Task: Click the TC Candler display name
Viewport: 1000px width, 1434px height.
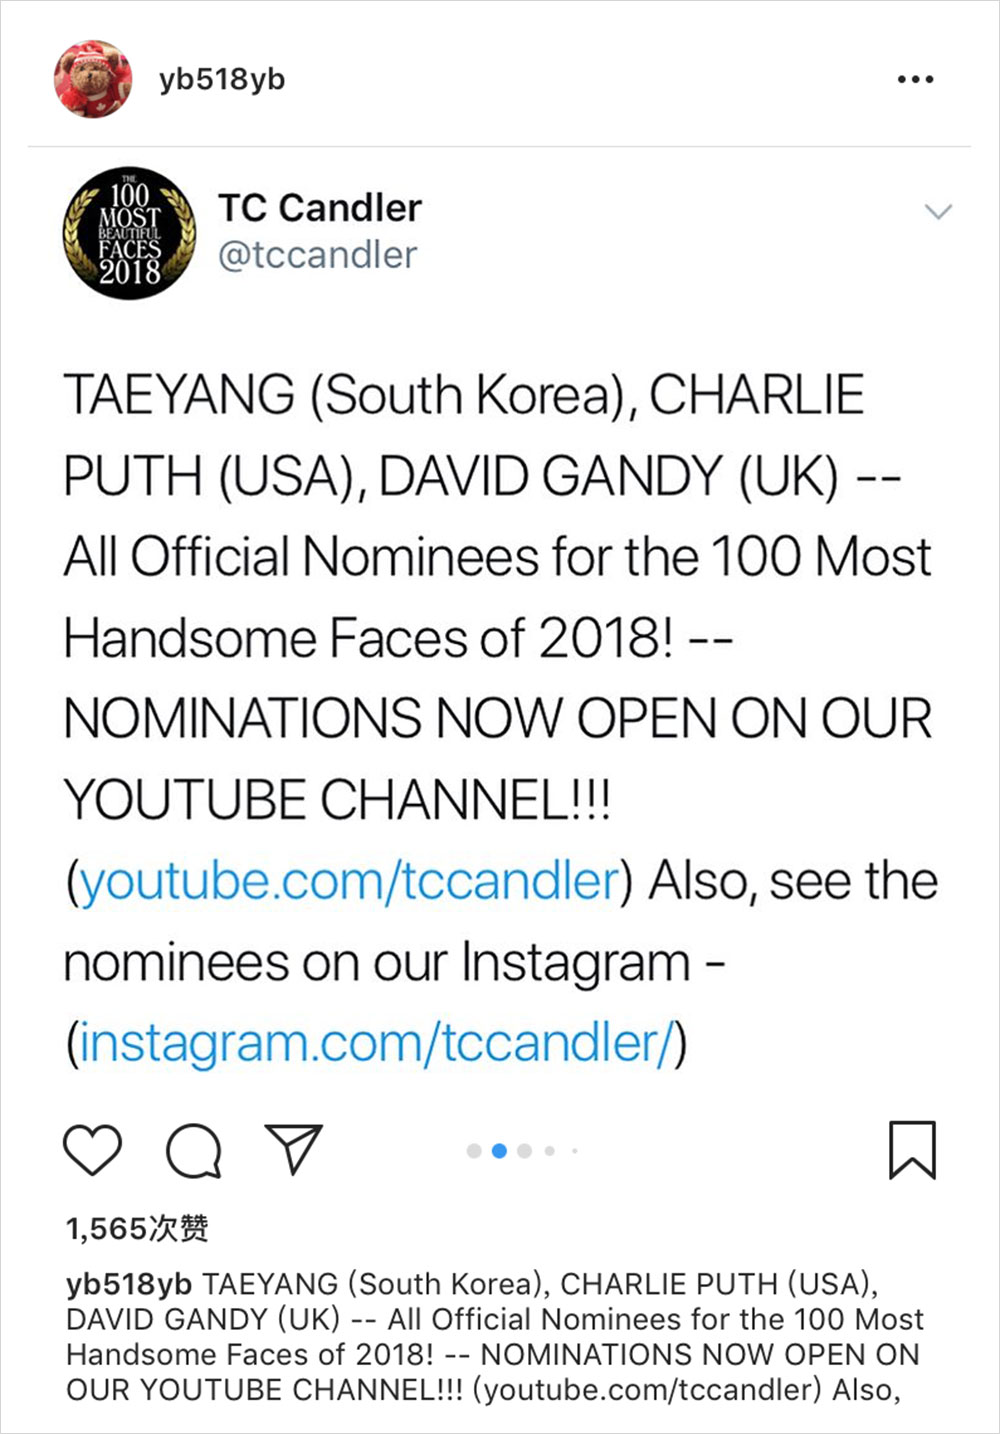Action: tap(320, 208)
